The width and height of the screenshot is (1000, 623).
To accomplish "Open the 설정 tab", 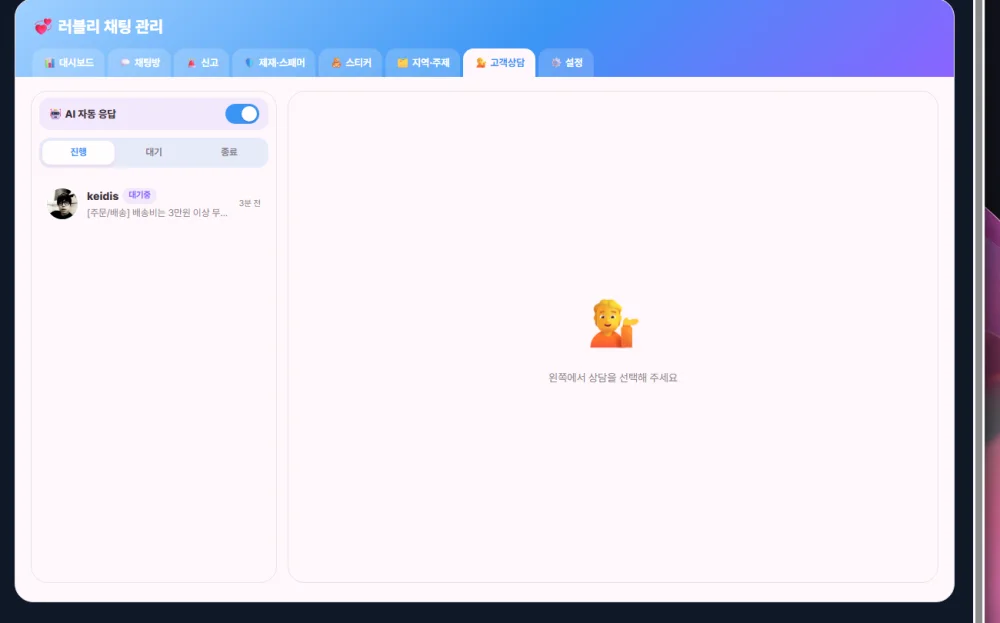I will click(x=566, y=62).
